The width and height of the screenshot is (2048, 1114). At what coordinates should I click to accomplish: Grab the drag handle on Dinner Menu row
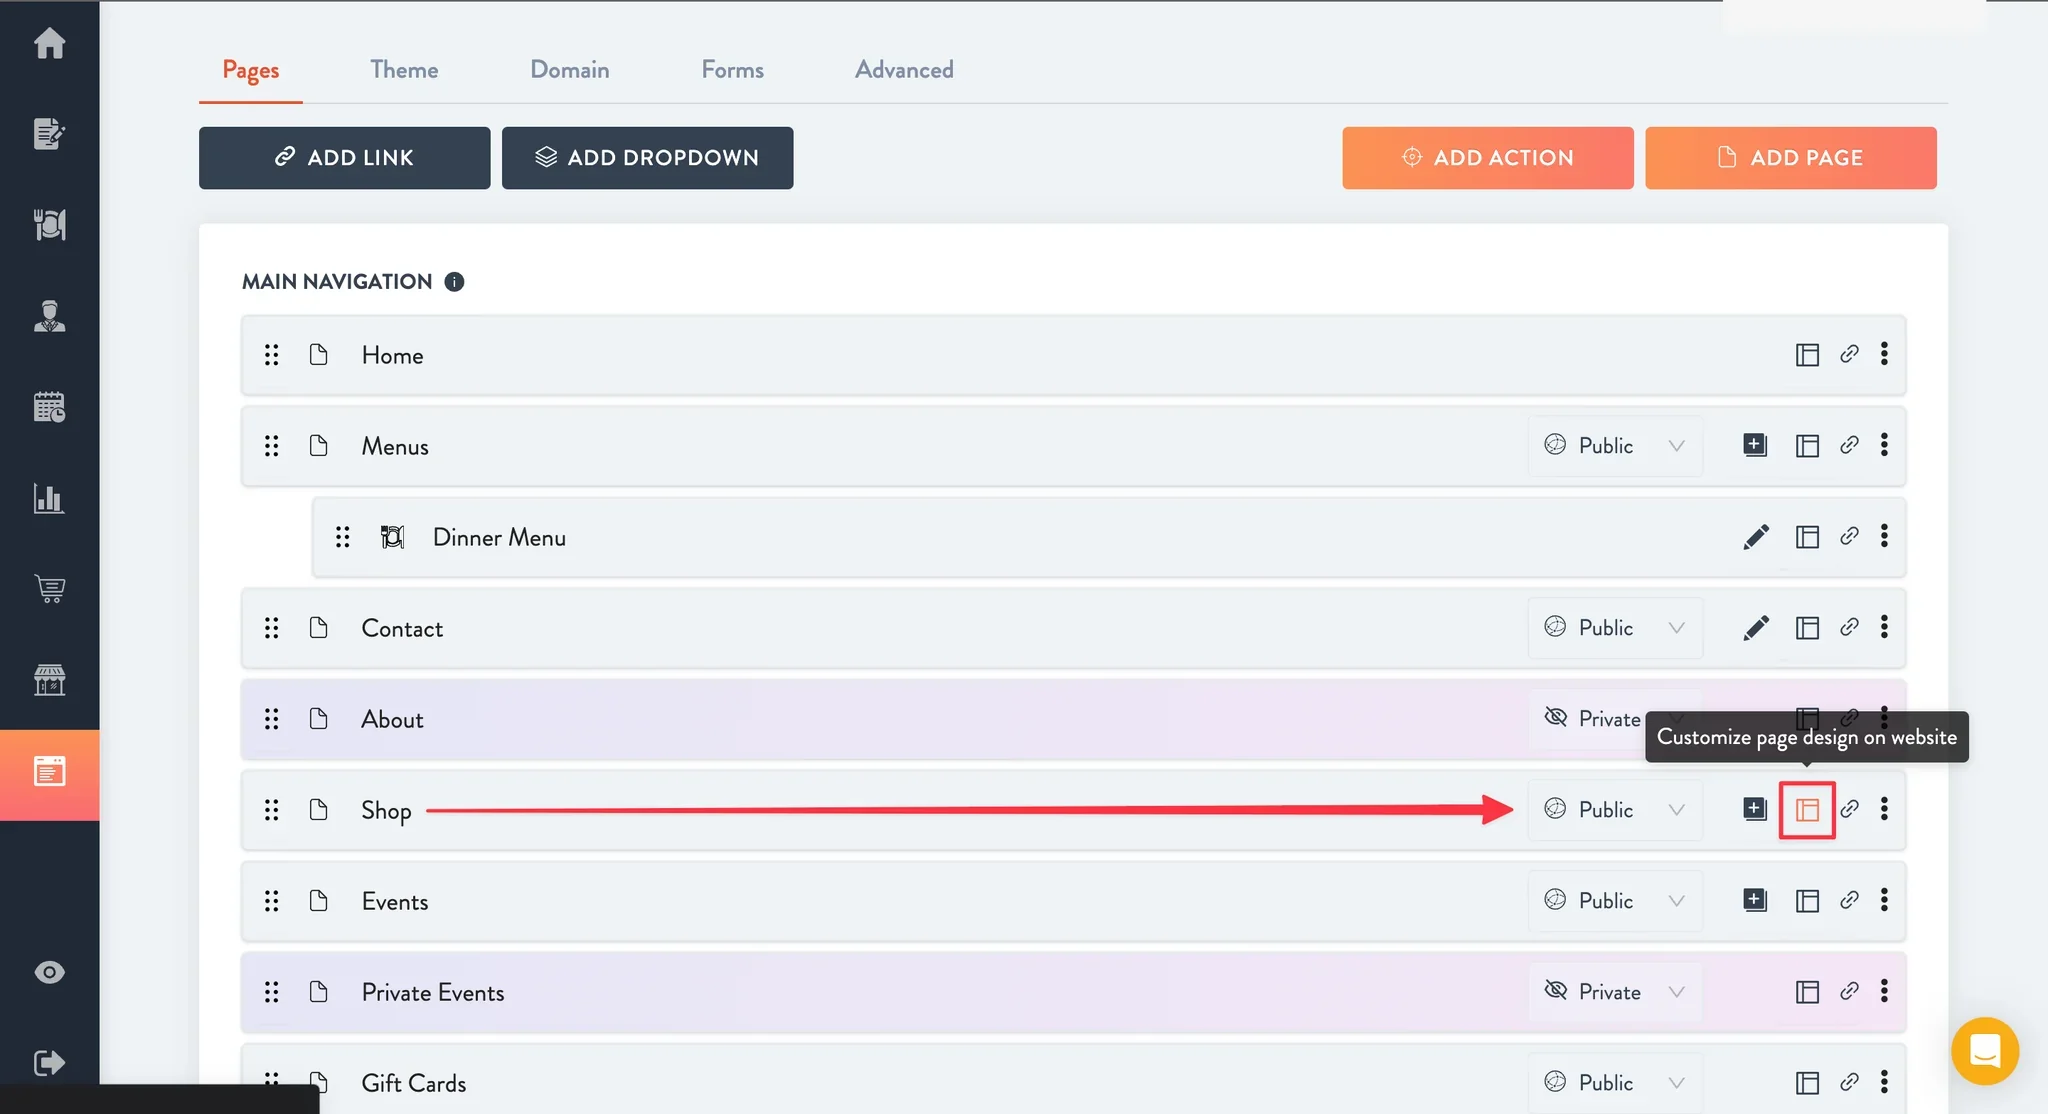point(342,537)
